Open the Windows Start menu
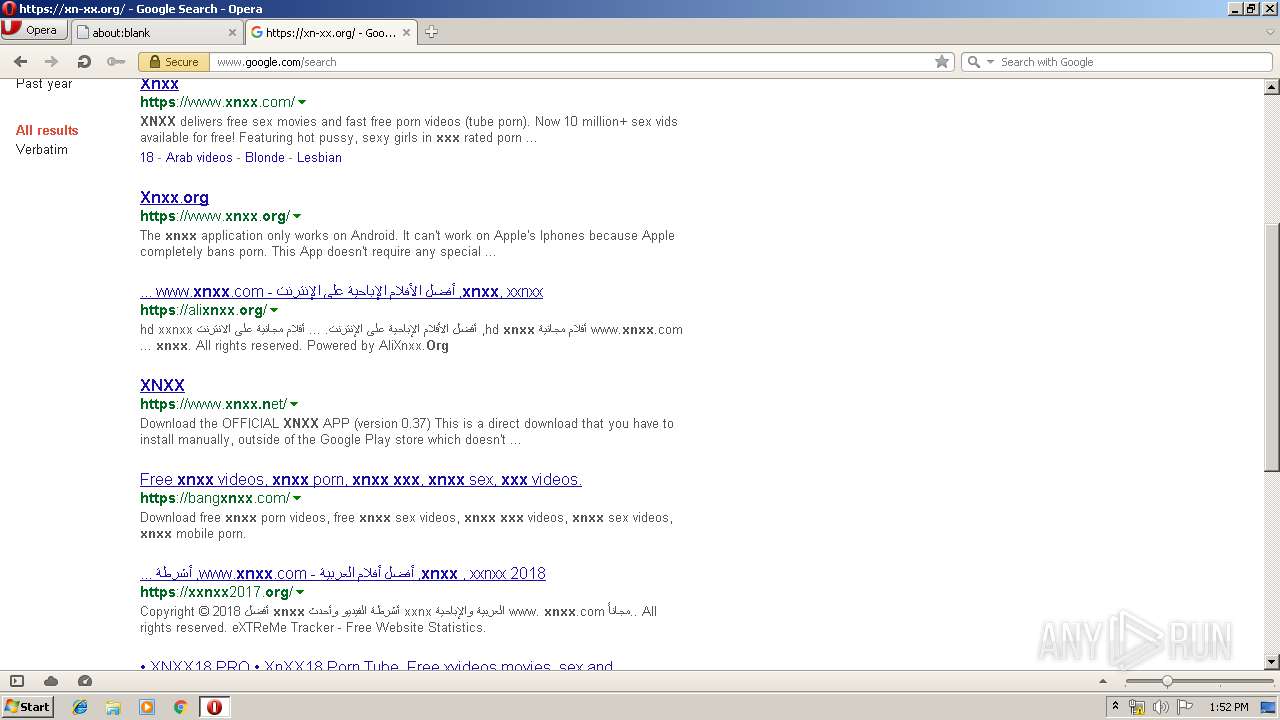Screen dimensions: 1280x720 [x=27, y=707]
